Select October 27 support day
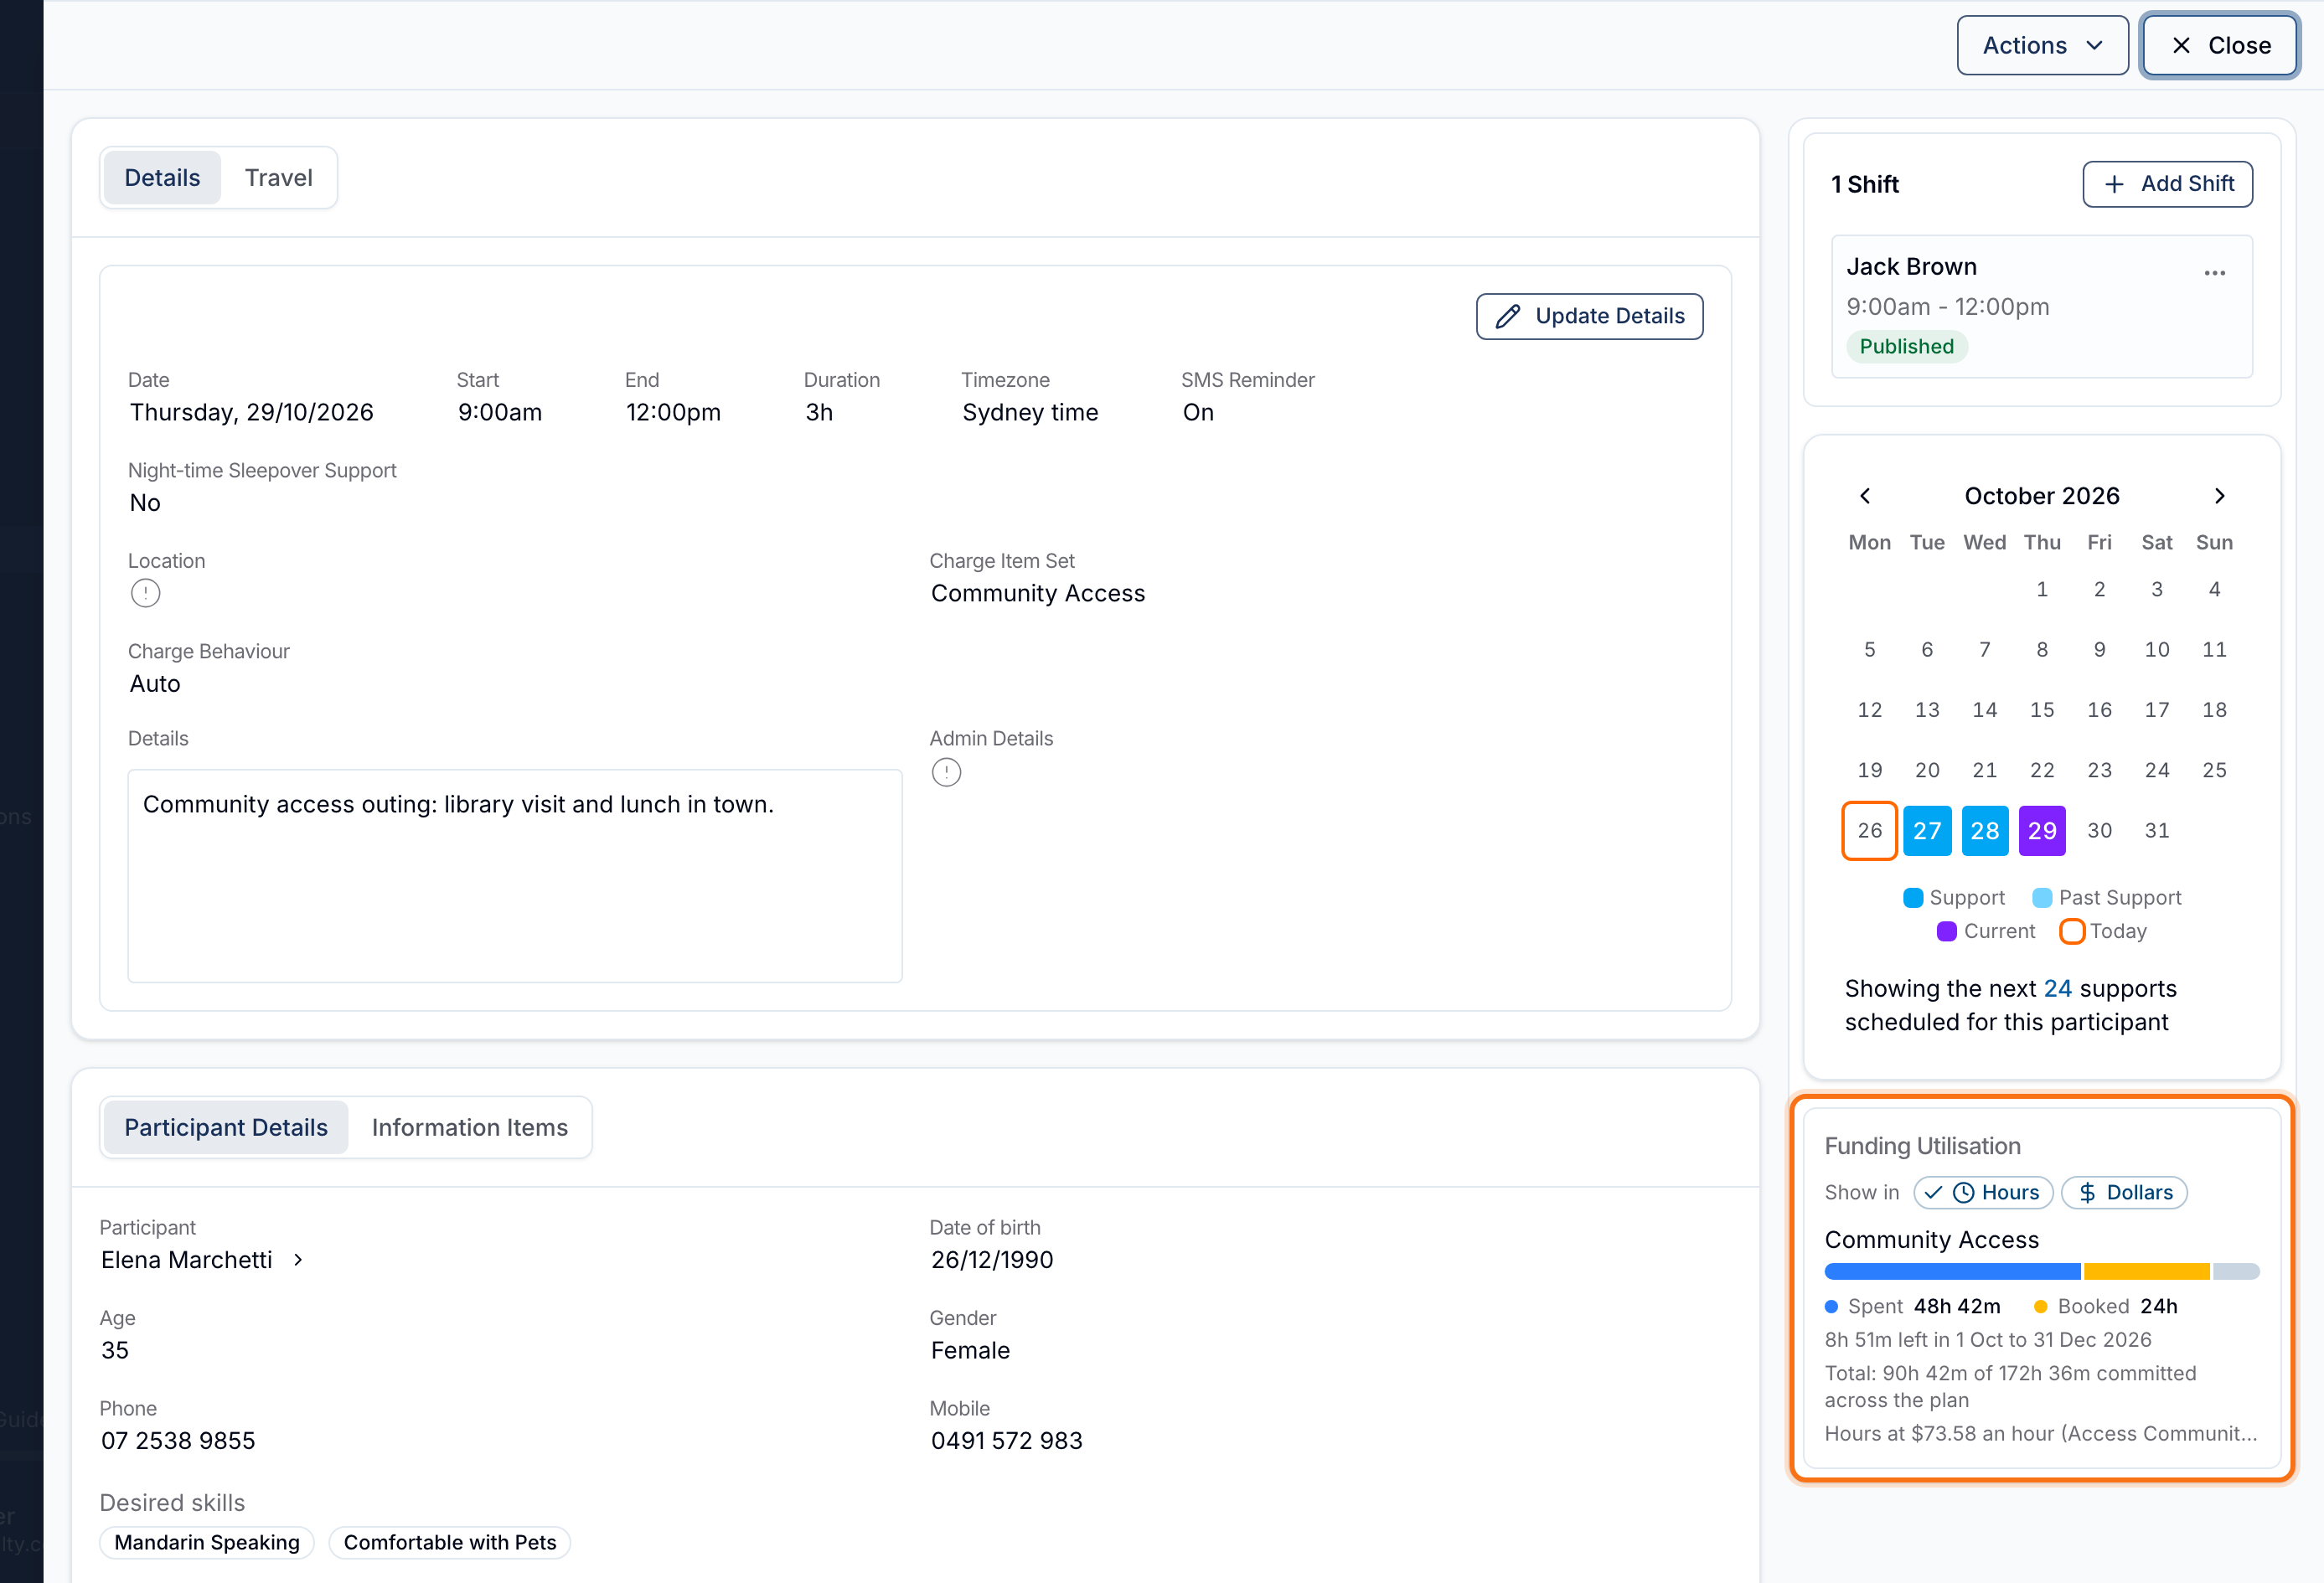Viewport: 2324px width, 1583px height. (x=1926, y=831)
